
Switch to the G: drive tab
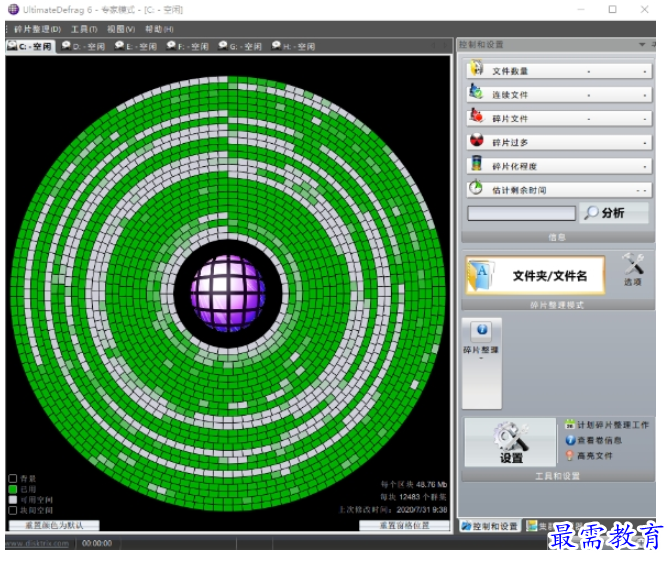tap(240, 46)
